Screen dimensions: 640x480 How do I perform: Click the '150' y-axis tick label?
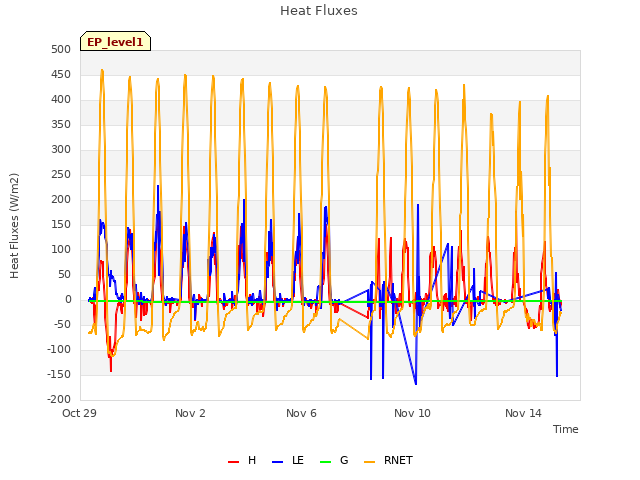click(61, 224)
